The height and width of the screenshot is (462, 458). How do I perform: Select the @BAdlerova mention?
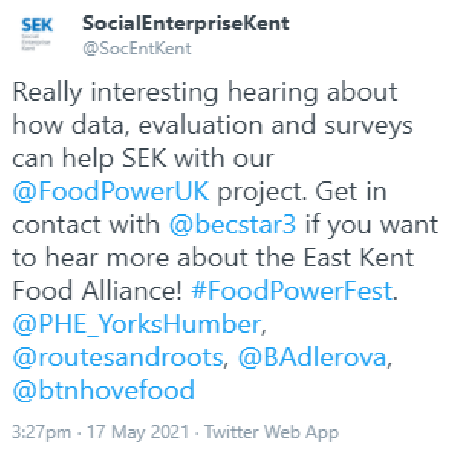tap(312, 357)
